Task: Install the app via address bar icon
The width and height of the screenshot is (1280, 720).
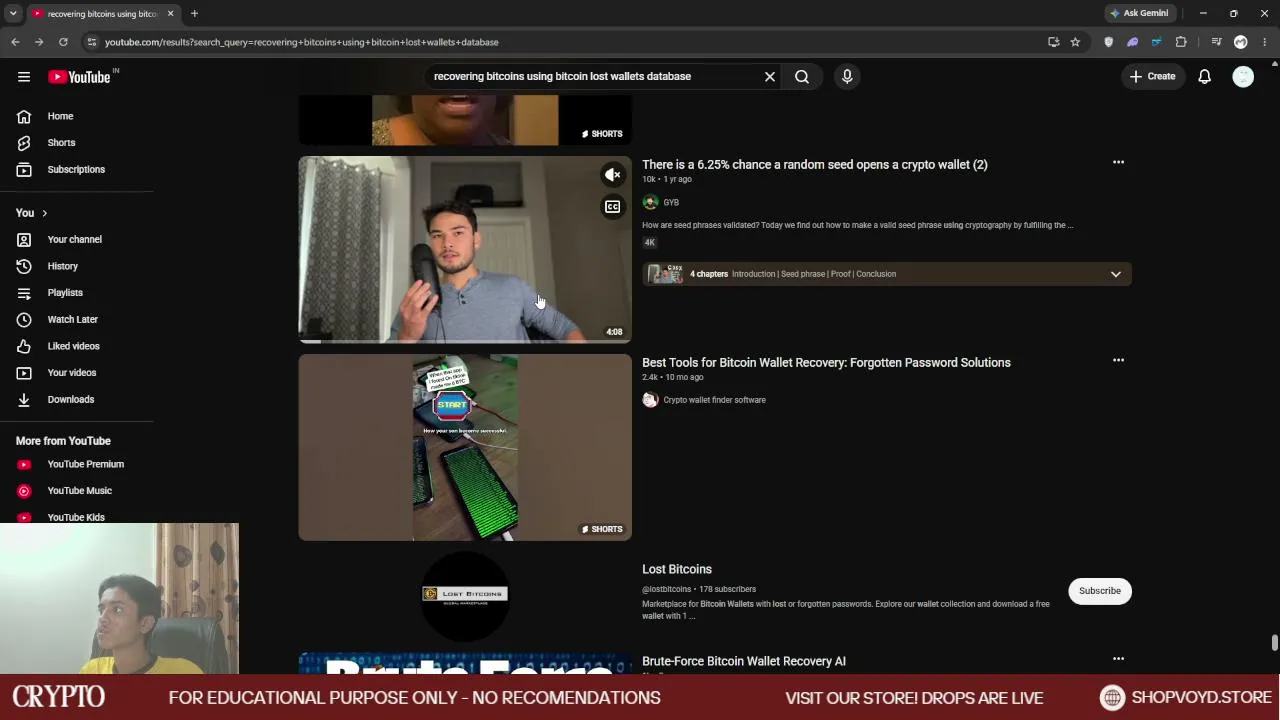Action: pyautogui.click(x=1053, y=42)
